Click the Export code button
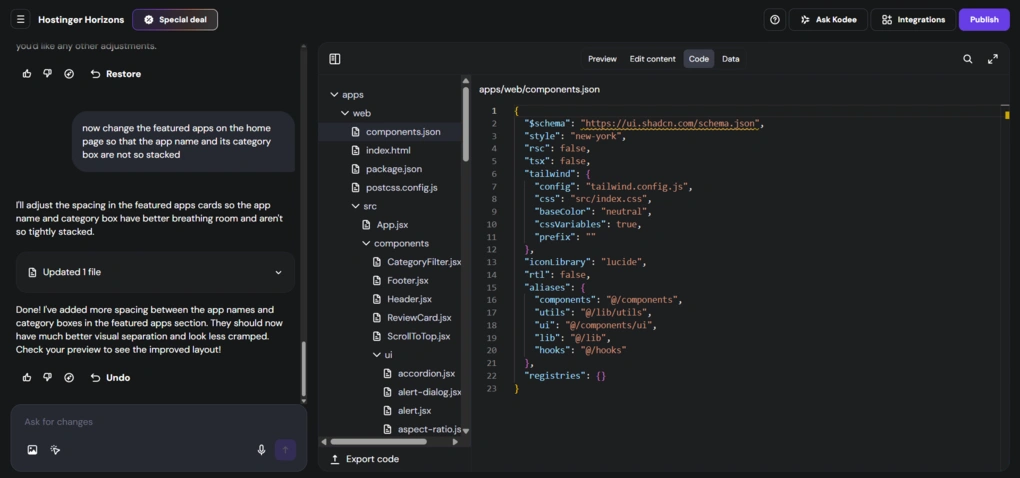 [x=364, y=459]
